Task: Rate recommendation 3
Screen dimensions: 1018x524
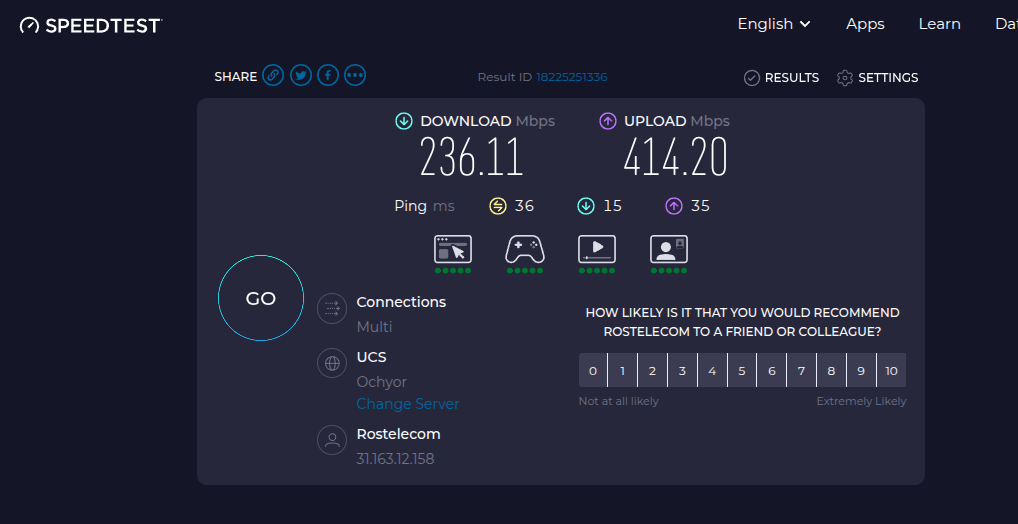Action: coord(682,371)
